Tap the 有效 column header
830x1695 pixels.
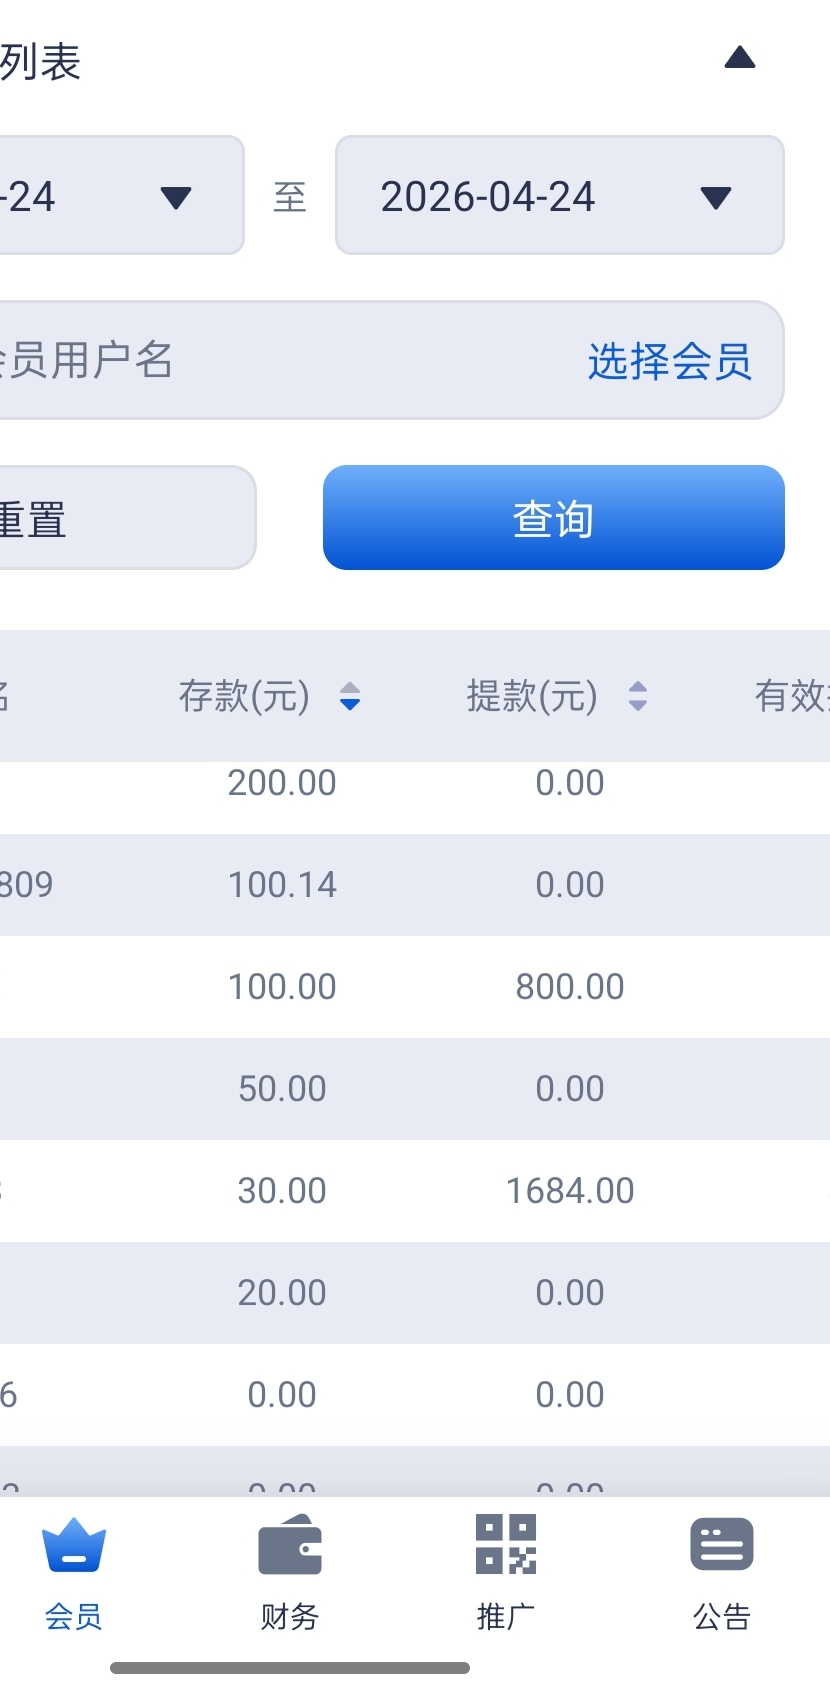coord(791,696)
